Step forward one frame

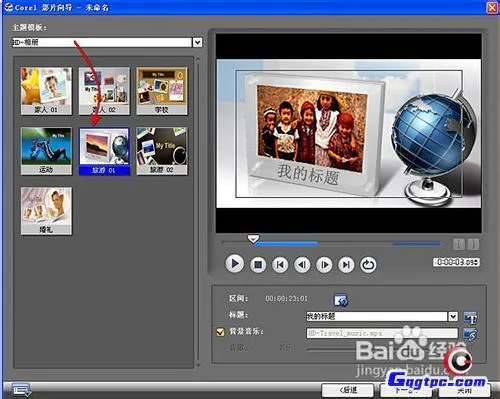[324, 265]
